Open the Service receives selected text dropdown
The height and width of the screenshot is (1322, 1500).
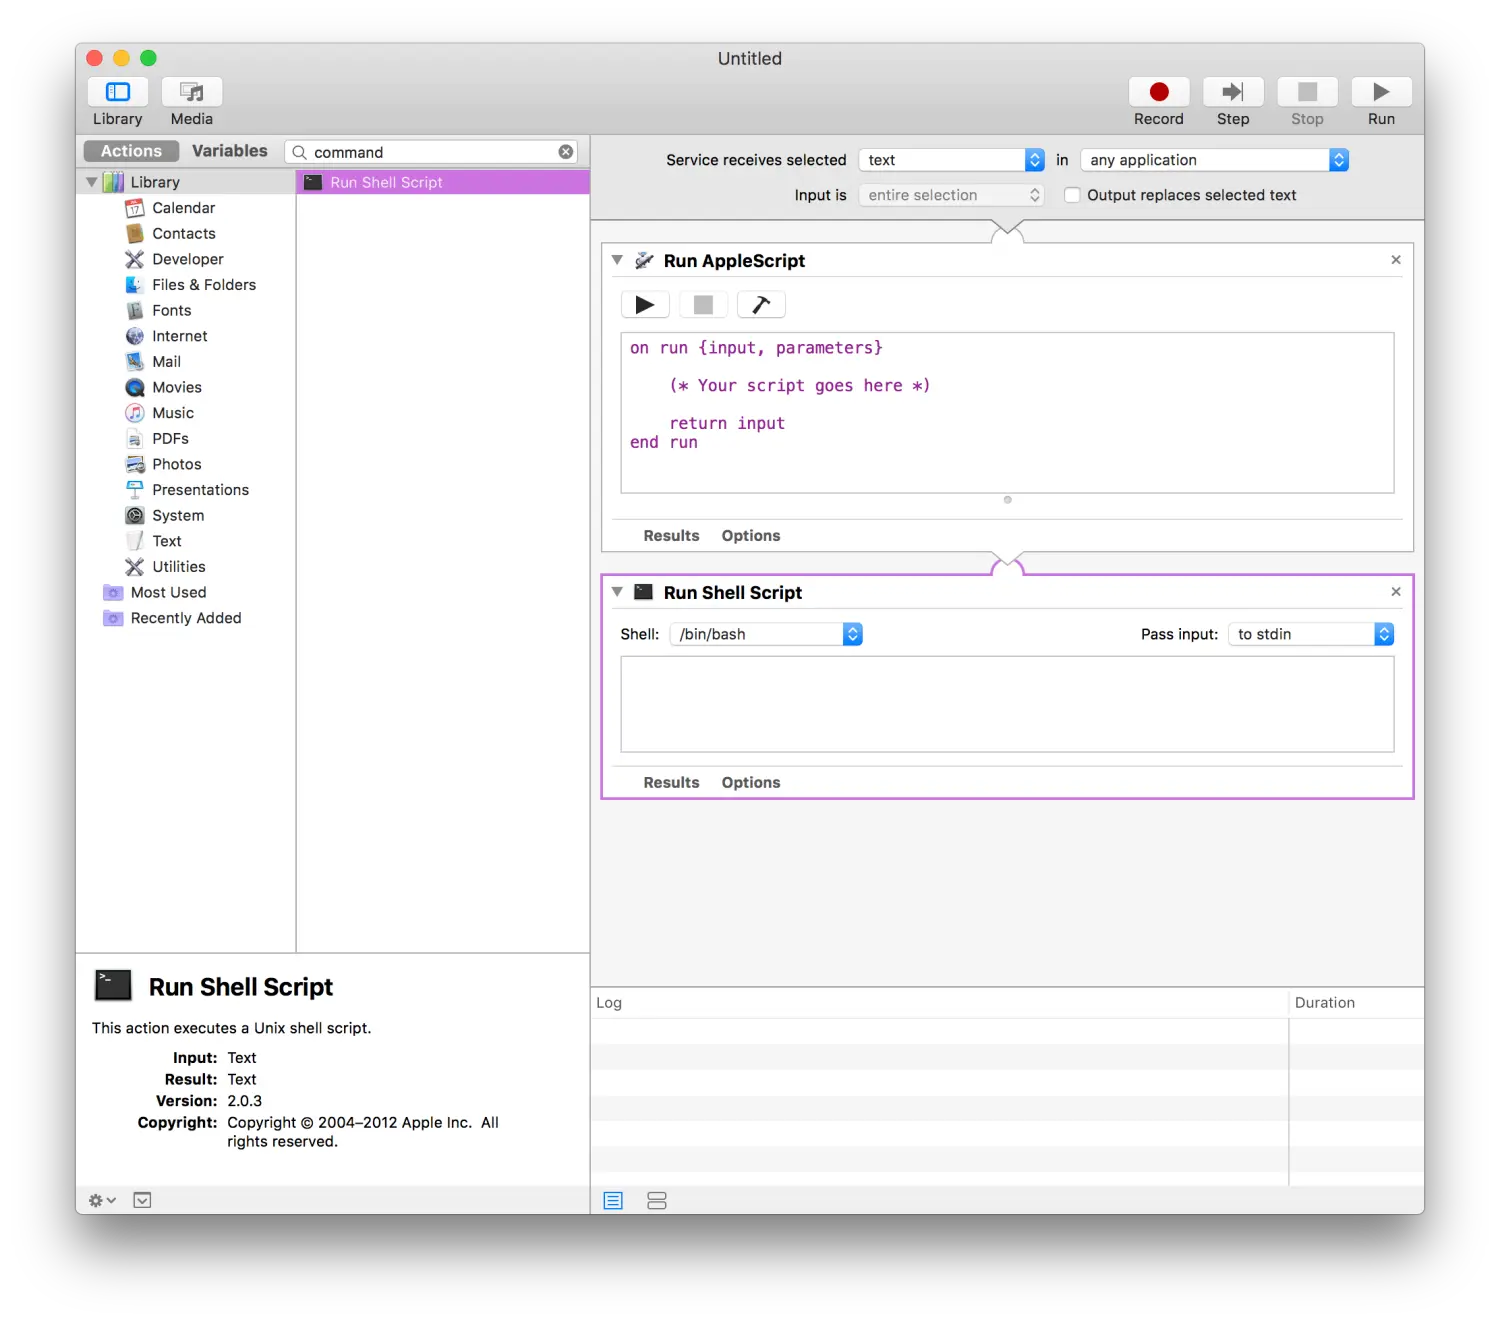[951, 160]
